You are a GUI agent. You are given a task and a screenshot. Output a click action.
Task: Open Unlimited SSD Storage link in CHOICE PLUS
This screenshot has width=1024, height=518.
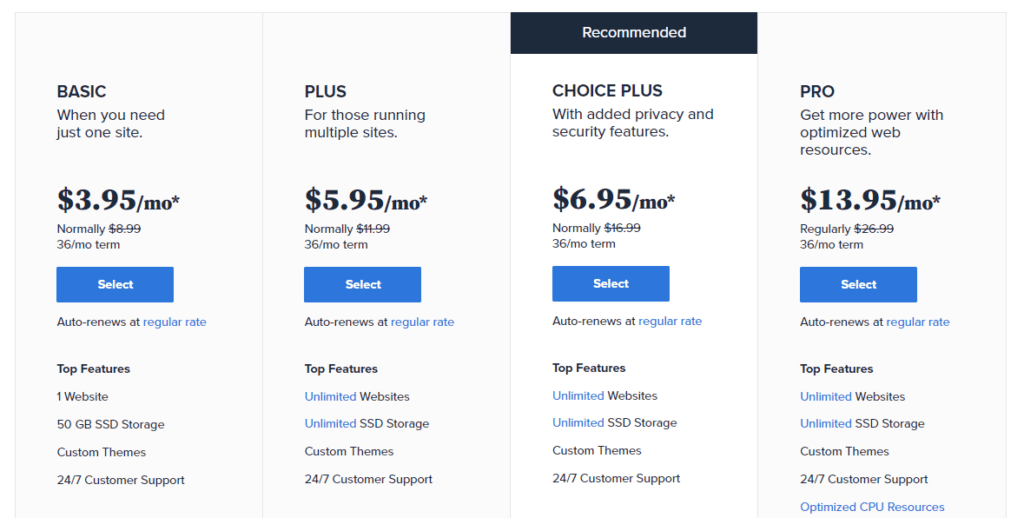click(x=578, y=423)
